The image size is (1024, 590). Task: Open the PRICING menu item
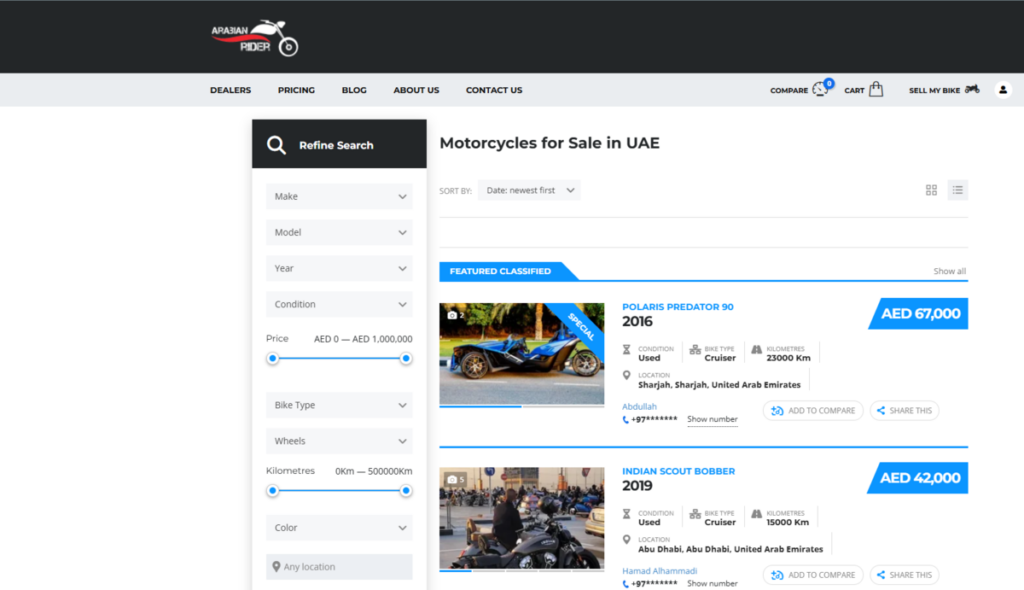tap(296, 90)
